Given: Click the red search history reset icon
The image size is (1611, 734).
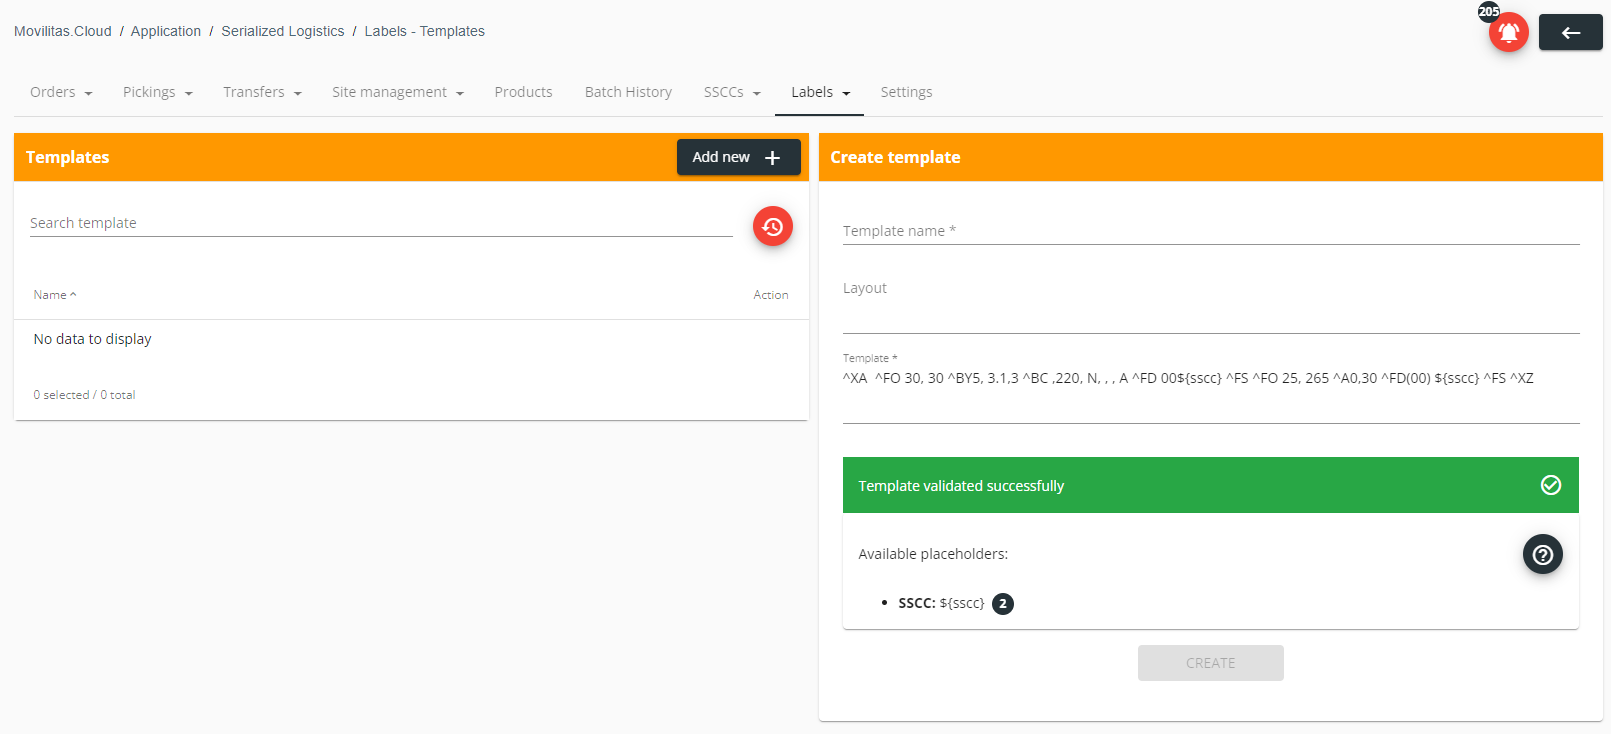Looking at the screenshot, I should tap(772, 226).
